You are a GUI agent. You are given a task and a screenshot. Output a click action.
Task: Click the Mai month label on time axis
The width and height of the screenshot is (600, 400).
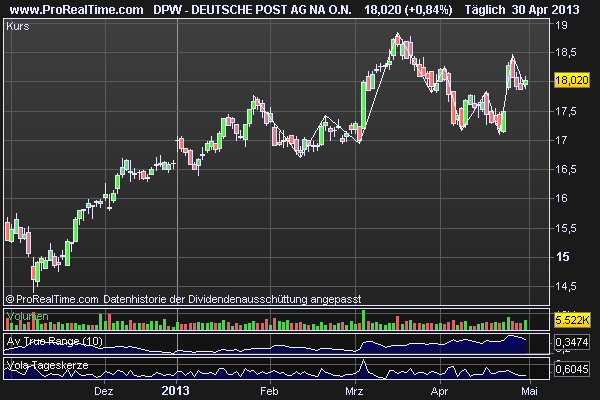(x=529, y=391)
